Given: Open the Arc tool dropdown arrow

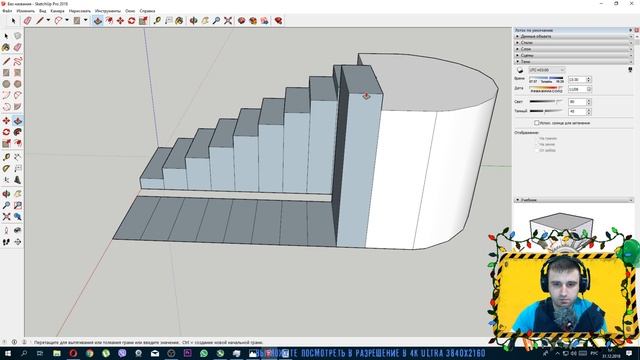Looking at the screenshot, I should 67,20.
